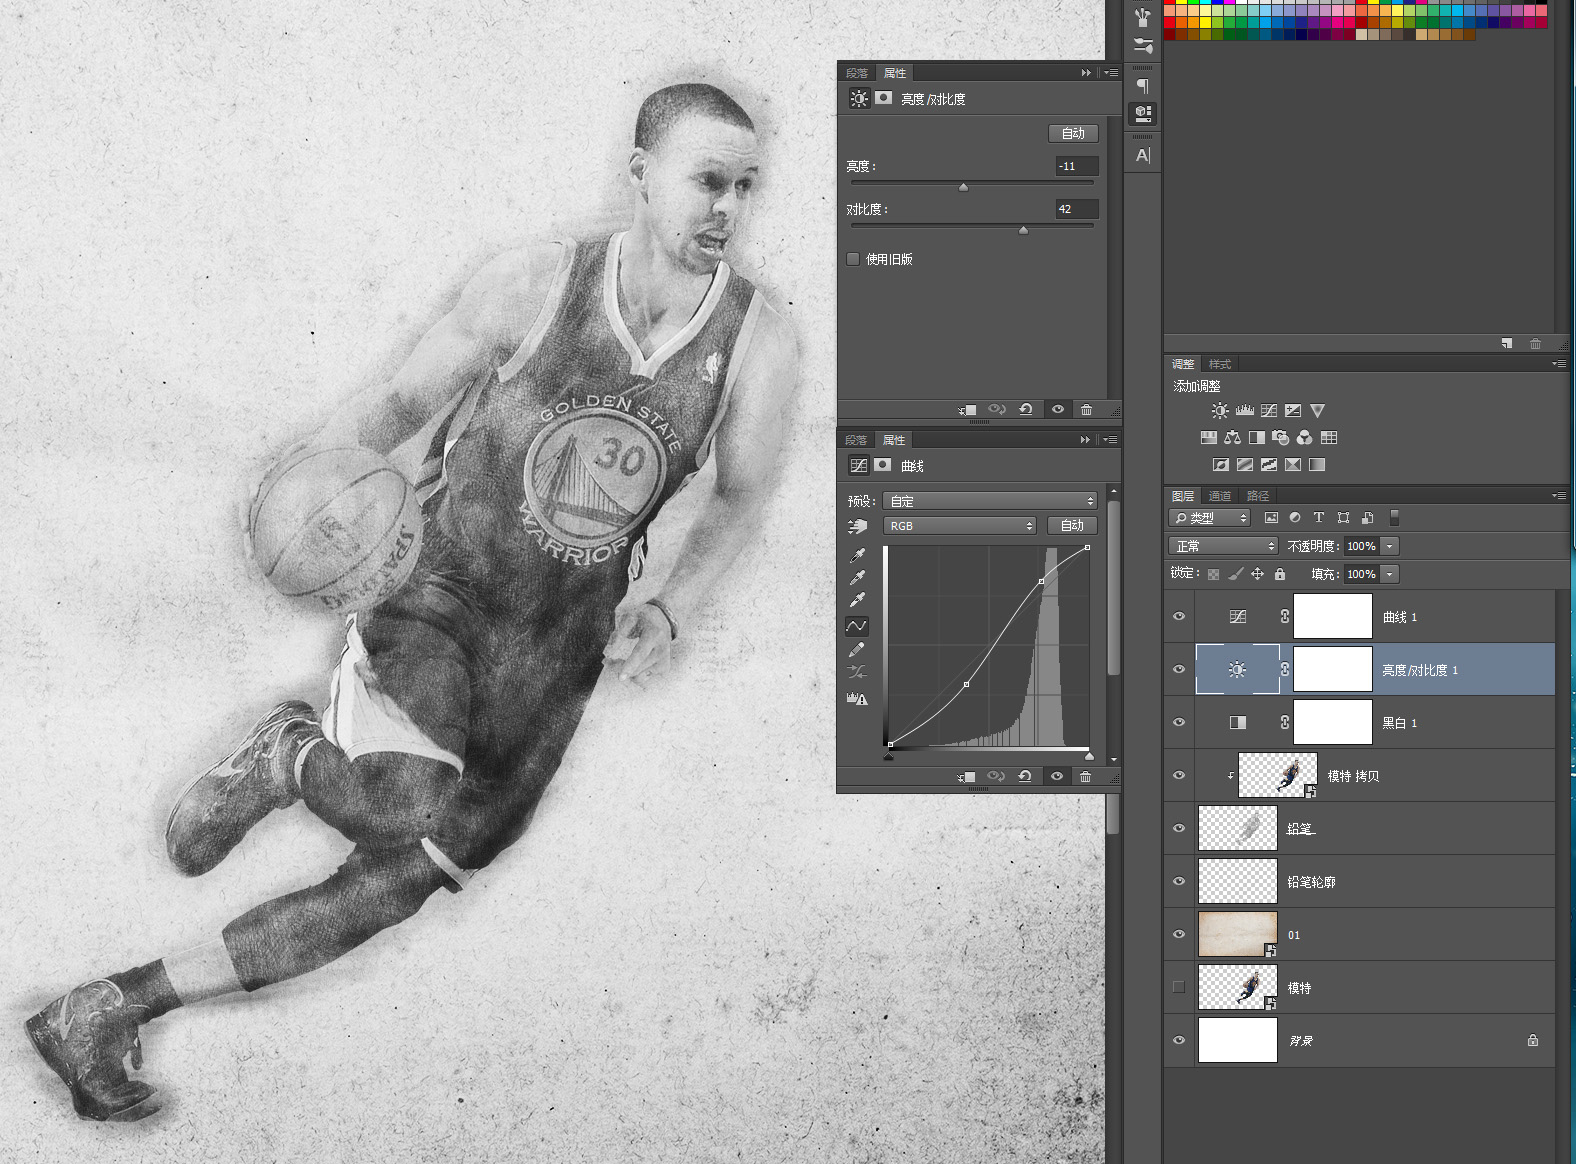Image resolution: width=1576 pixels, height=1164 pixels.
Task: Switch to the 样式 tab
Action: click(1220, 364)
